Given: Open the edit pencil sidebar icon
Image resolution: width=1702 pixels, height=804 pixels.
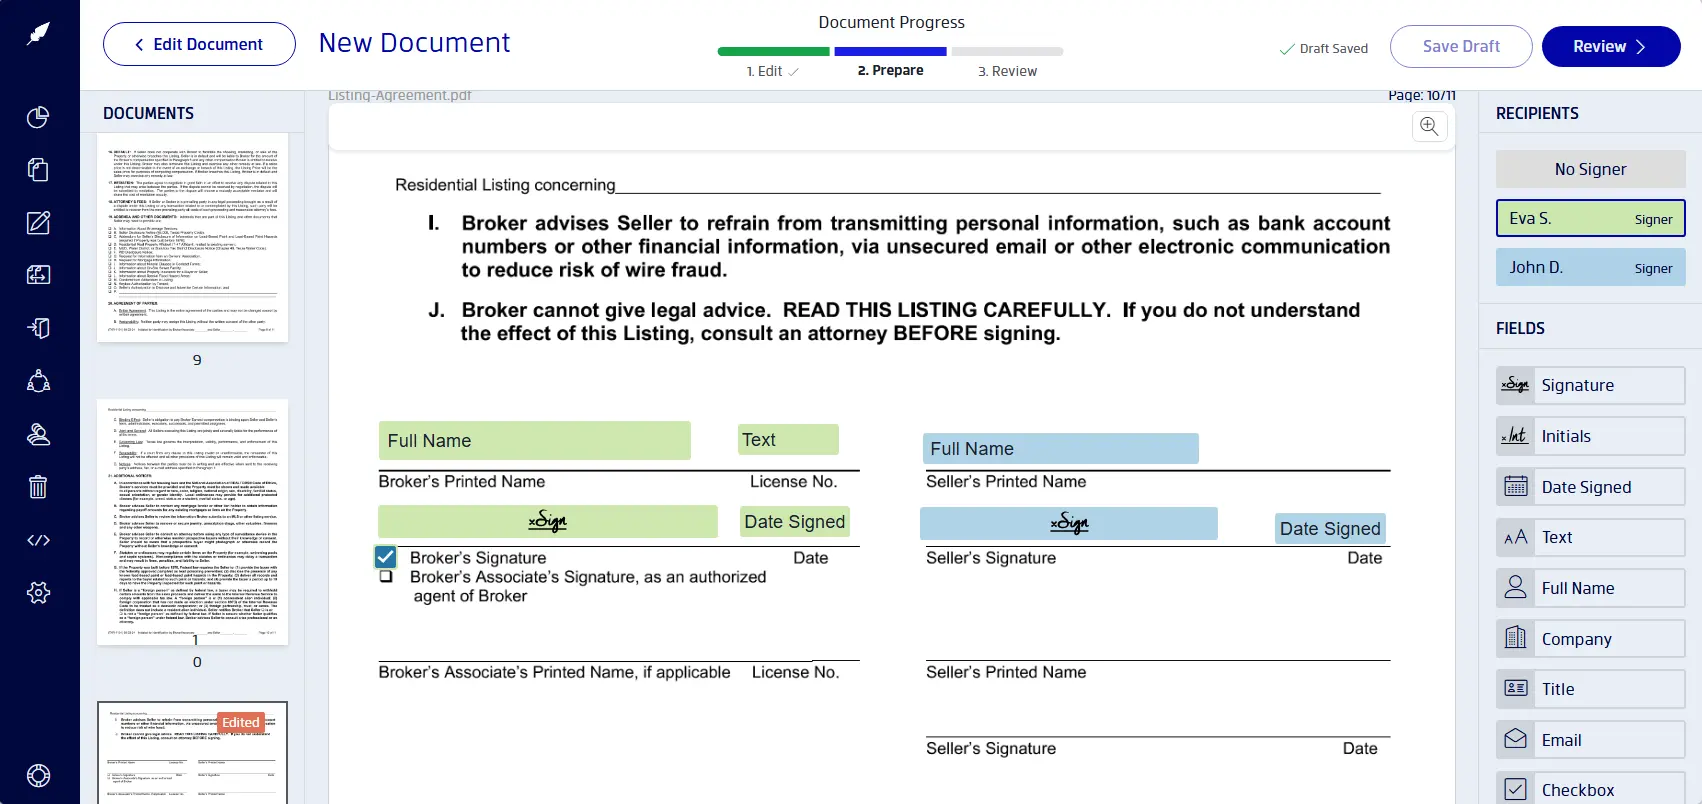Looking at the screenshot, I should click(x=38, y=223).
